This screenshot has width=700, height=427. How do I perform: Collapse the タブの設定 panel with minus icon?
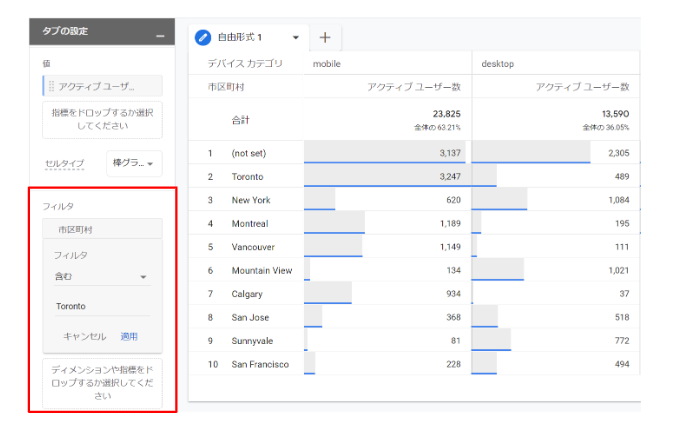click(160, 36)
